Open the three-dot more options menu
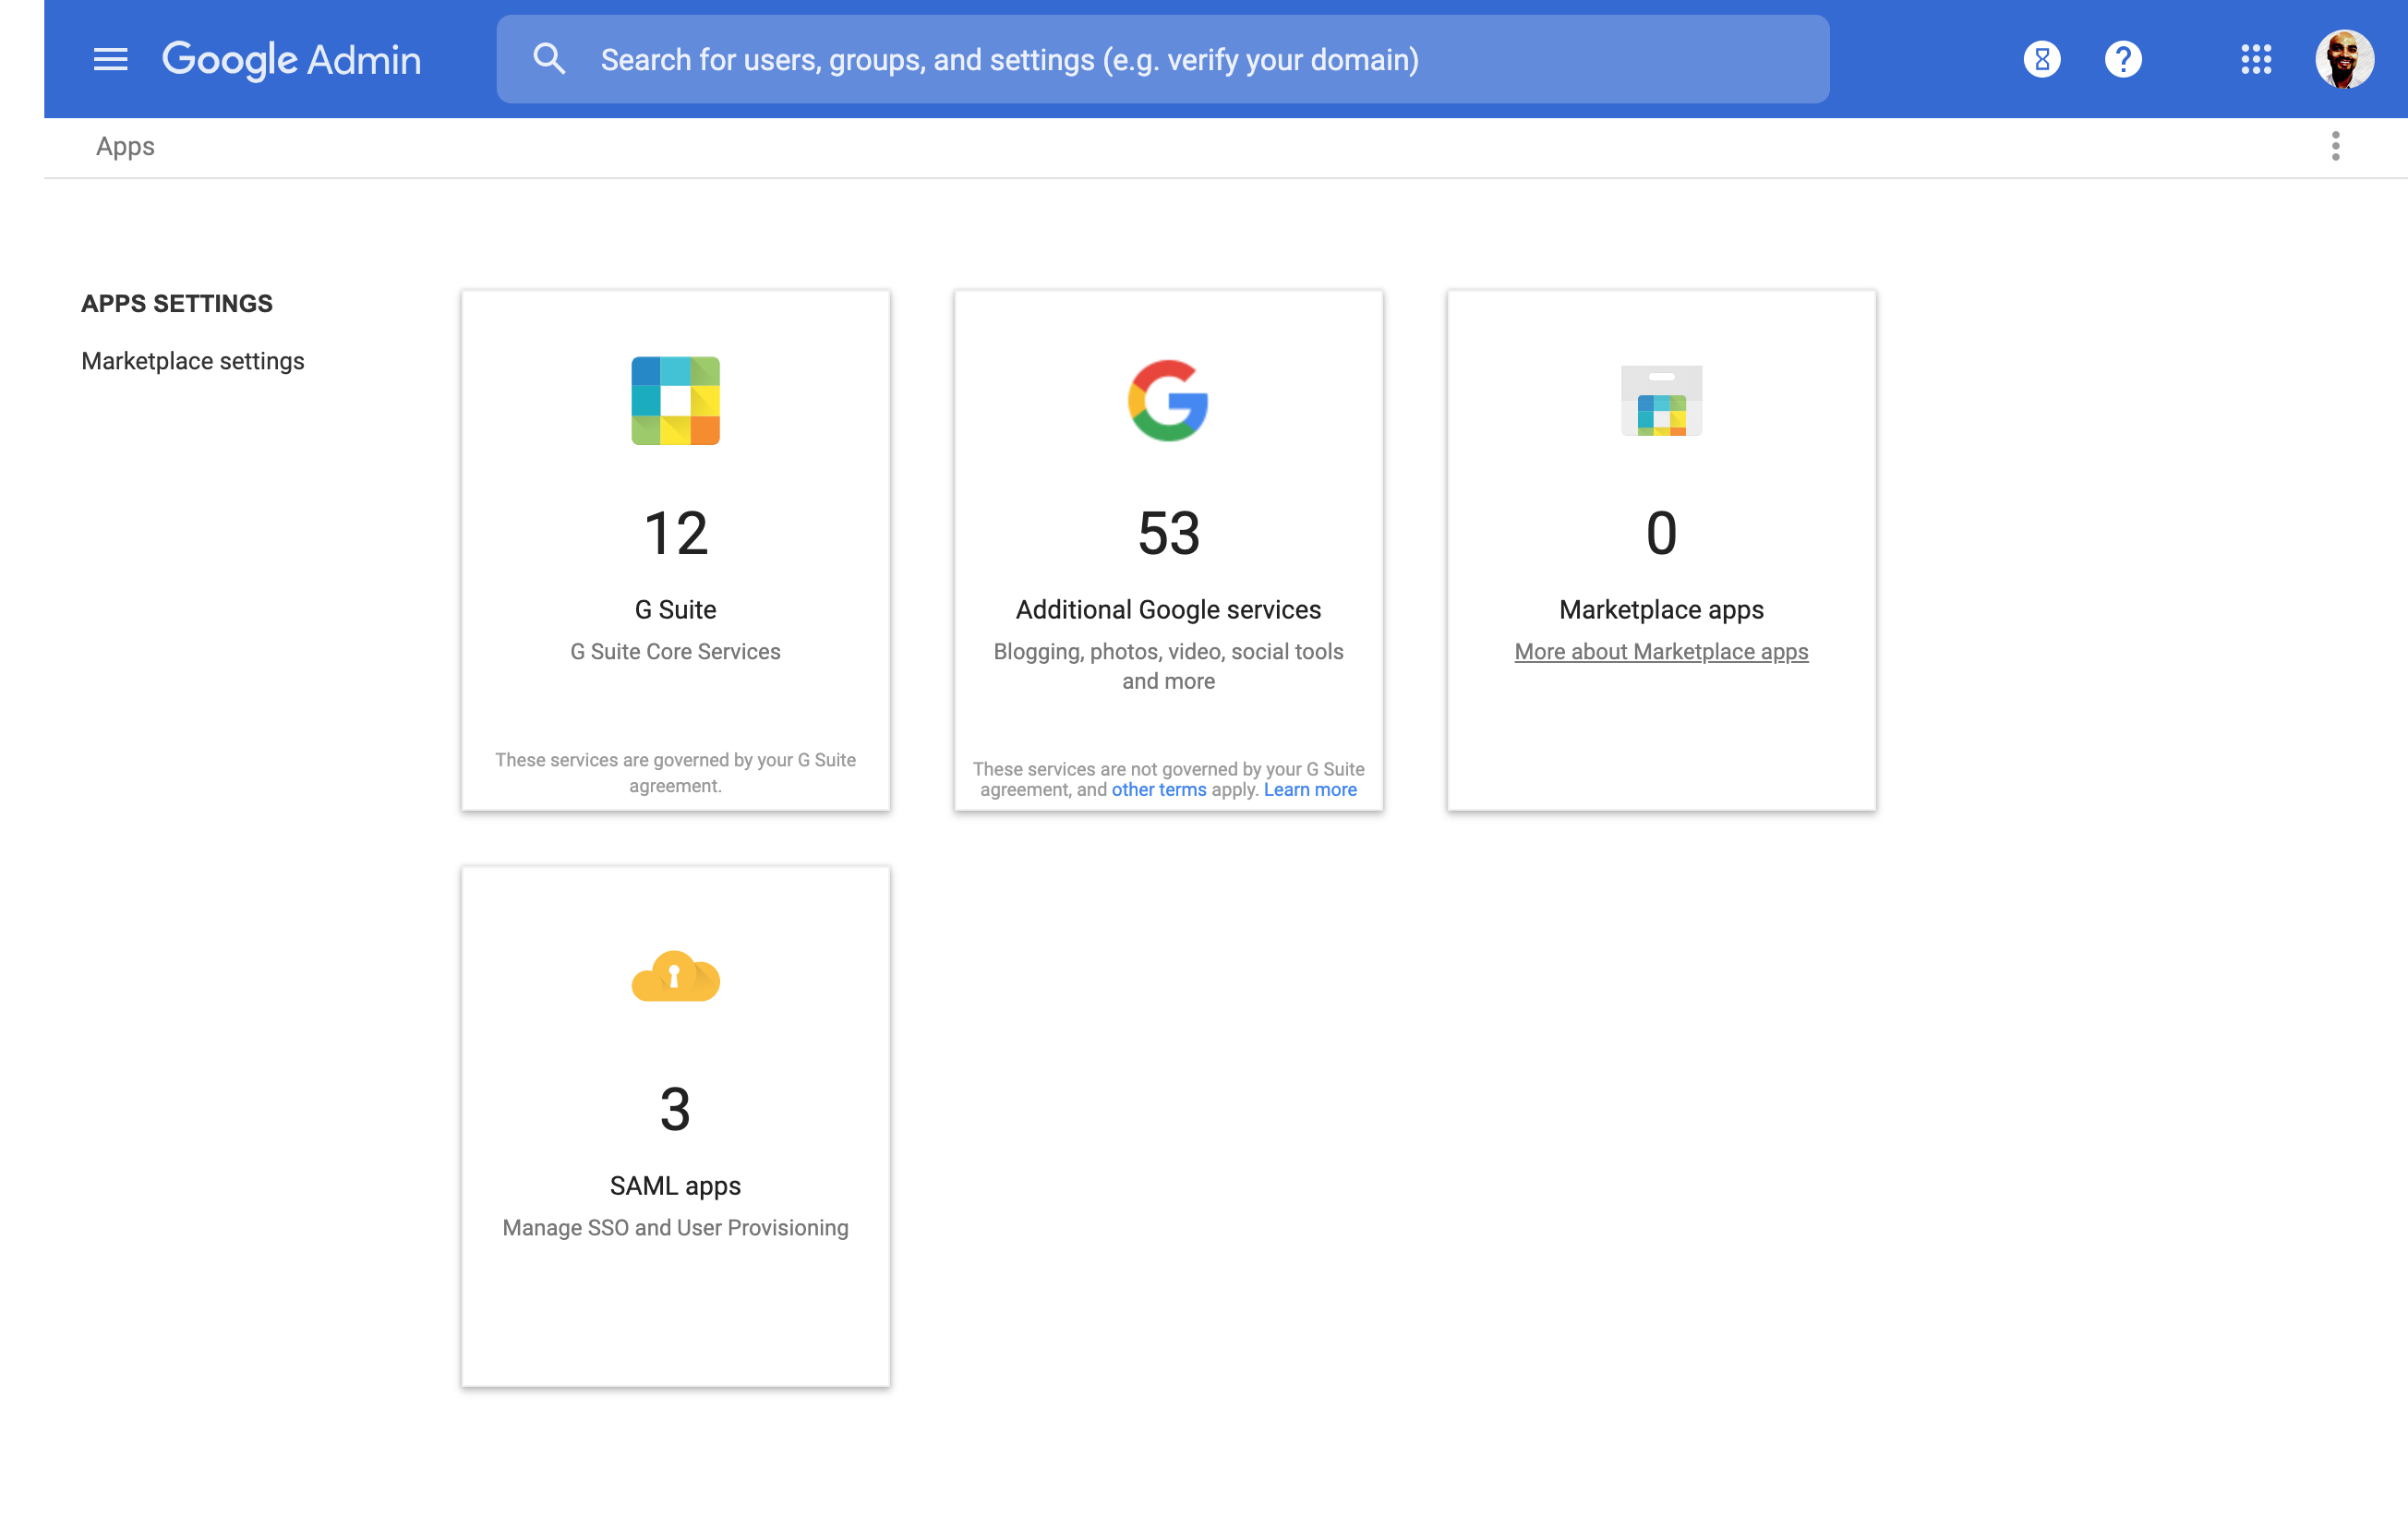2408x1529 pixels. pos(2335,146)
